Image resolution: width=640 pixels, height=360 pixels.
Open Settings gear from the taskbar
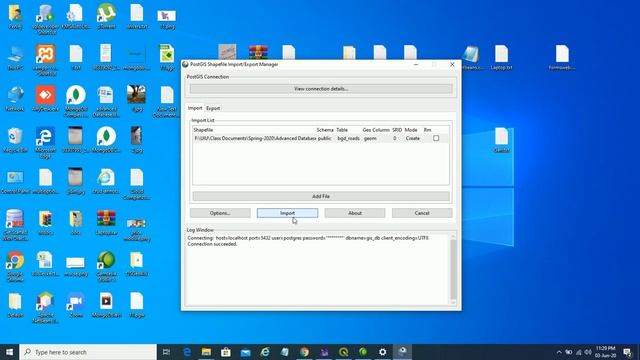[x=382, y=352]
